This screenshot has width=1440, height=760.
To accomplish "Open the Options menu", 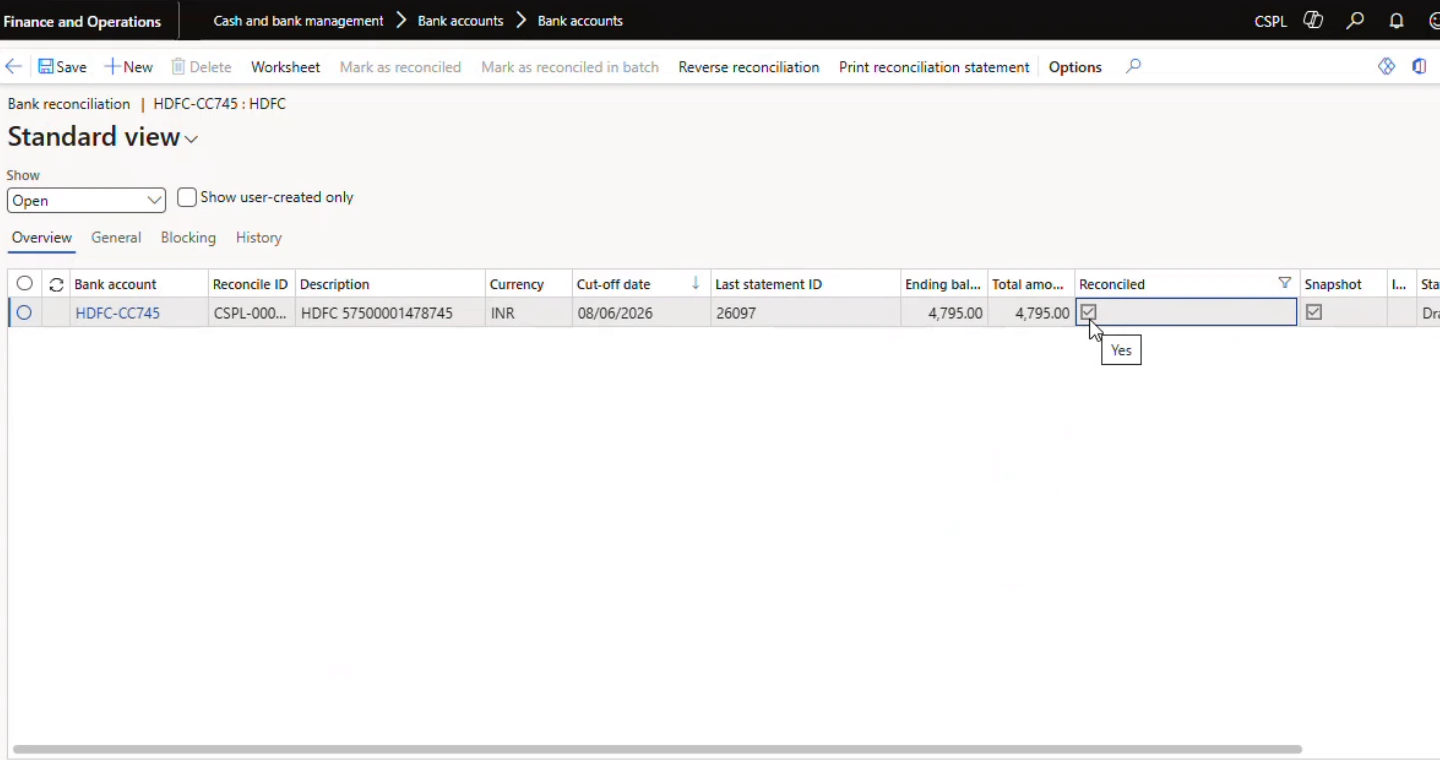I will [1075, 67].
